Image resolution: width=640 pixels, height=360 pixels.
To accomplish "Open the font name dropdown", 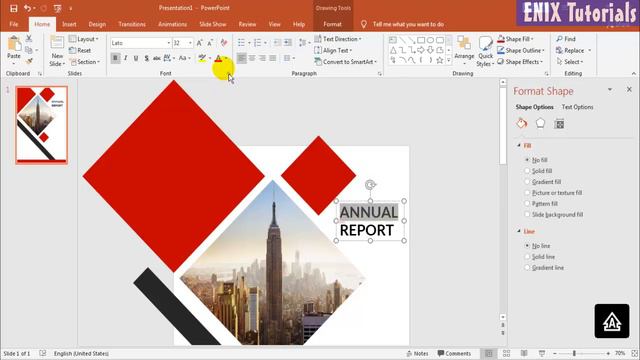I will coord(168,43).
